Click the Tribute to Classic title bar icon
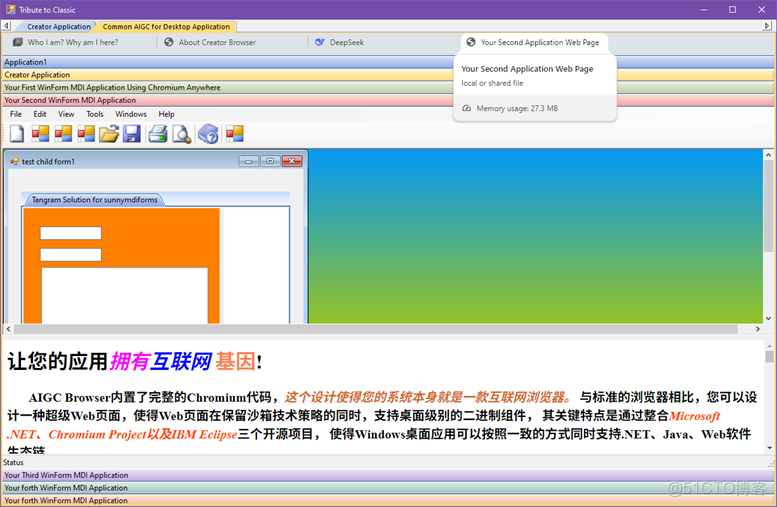 coord(10,9)
